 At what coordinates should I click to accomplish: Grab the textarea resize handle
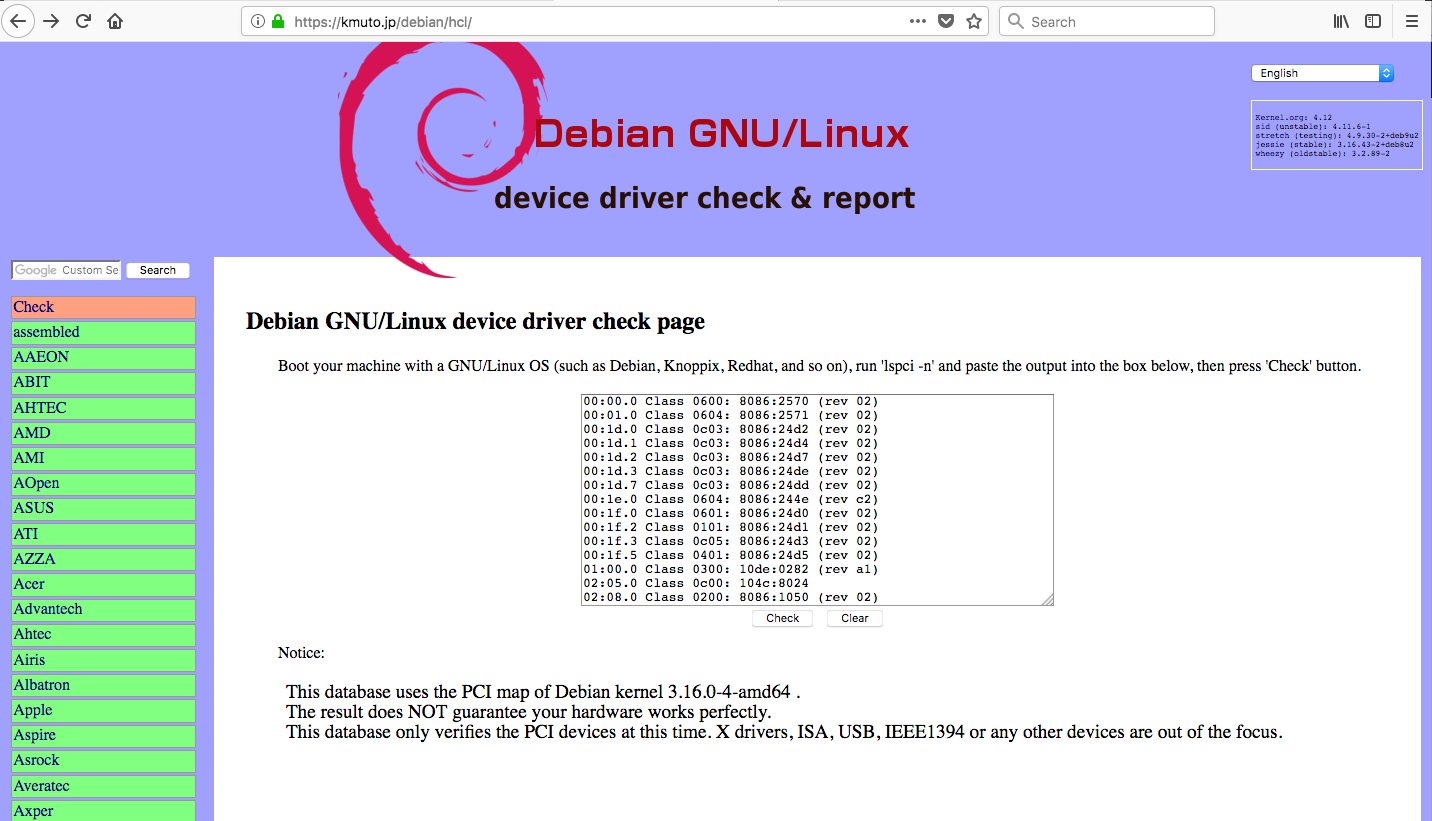[x=1047, y=599]
